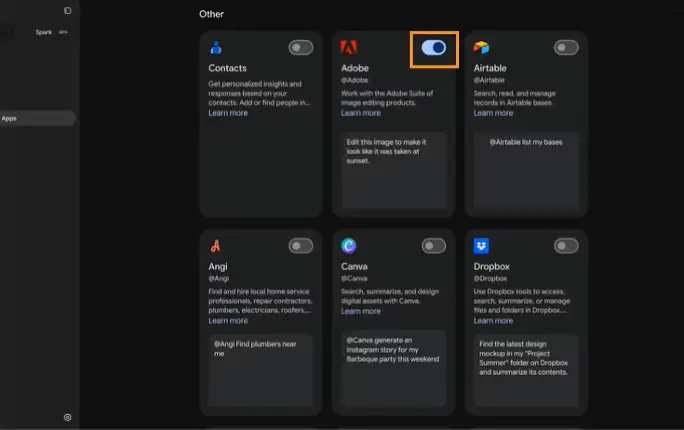This screenshot has width=684, height=430.
Task: Click the Canva logo icon
Action: tap(349, 246)
